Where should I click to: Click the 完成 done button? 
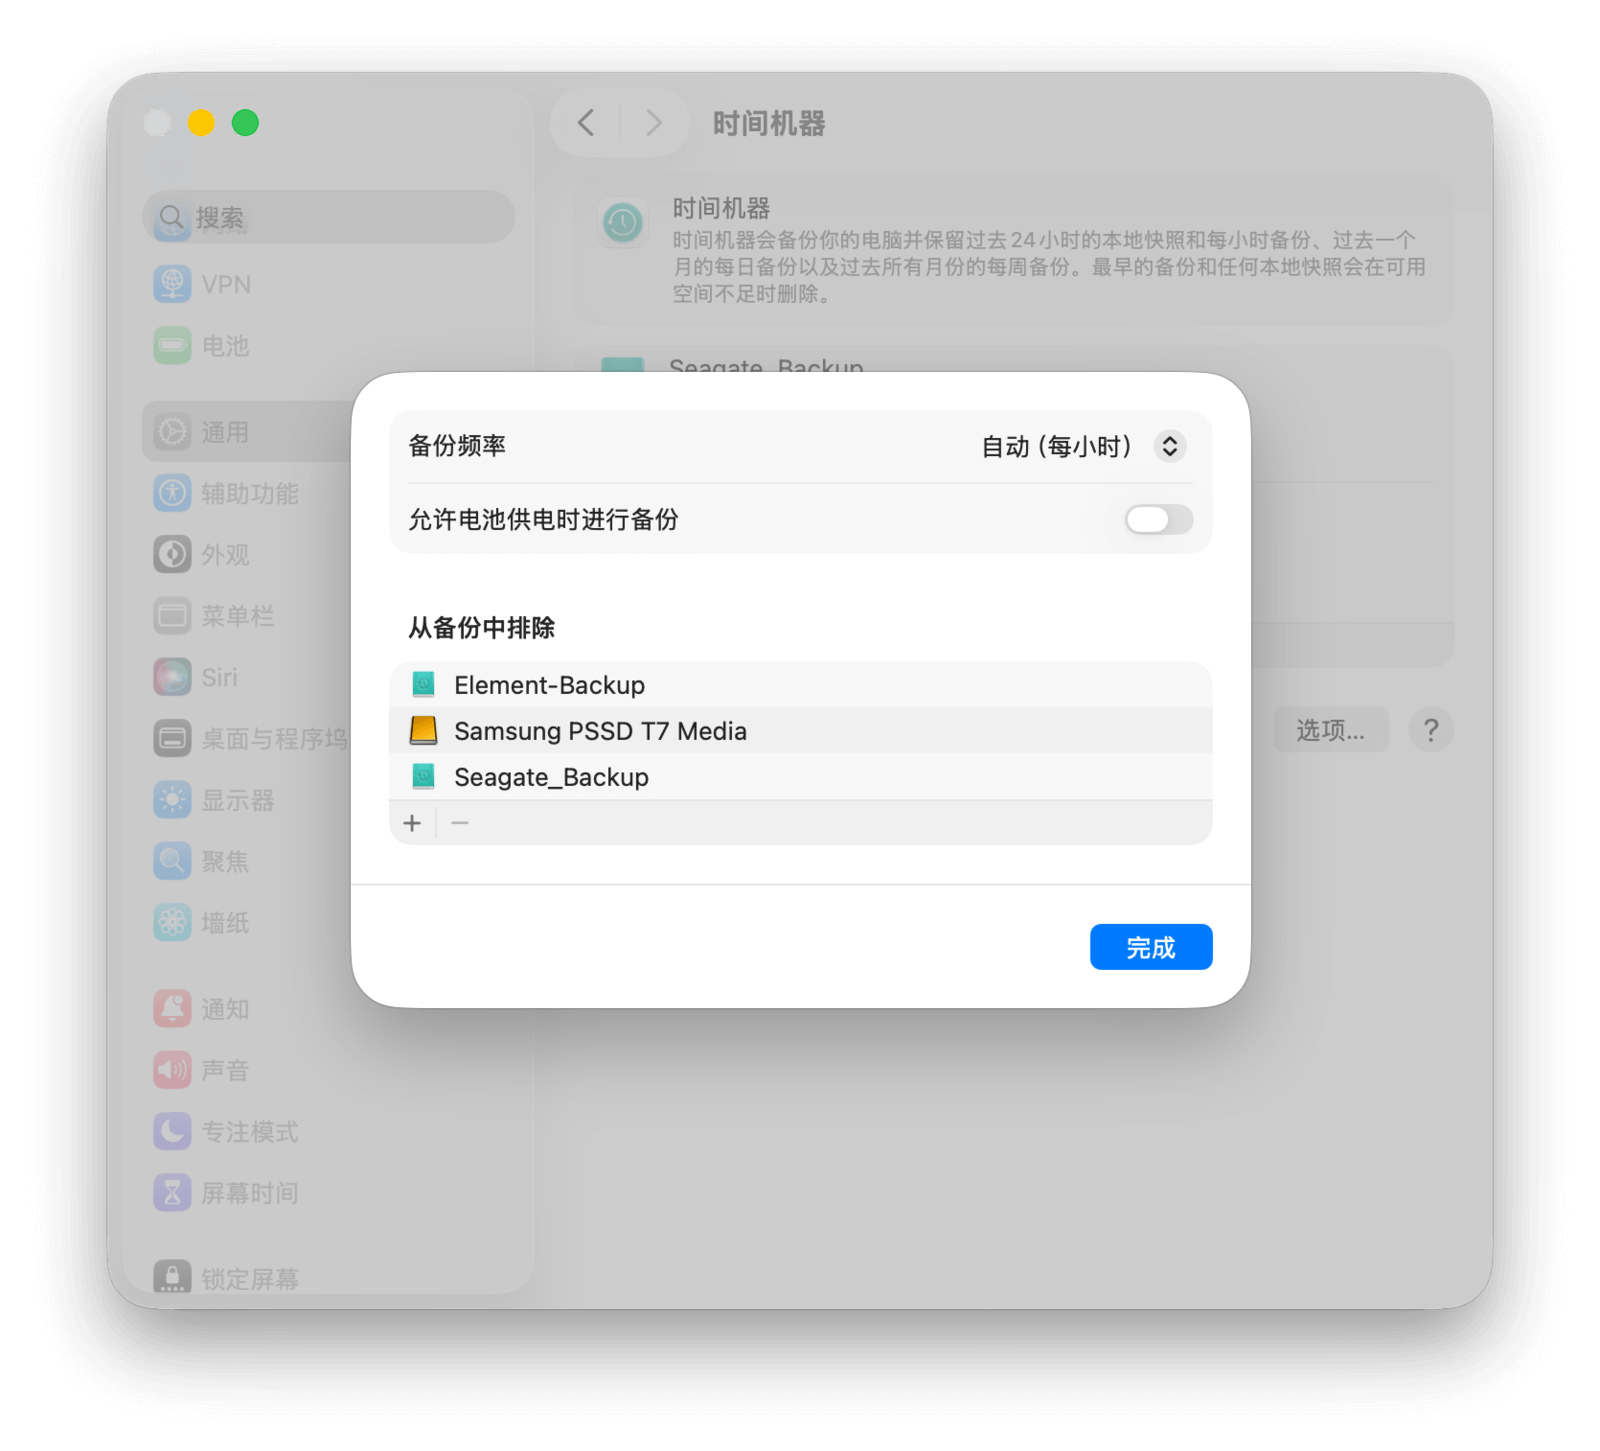coord(1151,946)
